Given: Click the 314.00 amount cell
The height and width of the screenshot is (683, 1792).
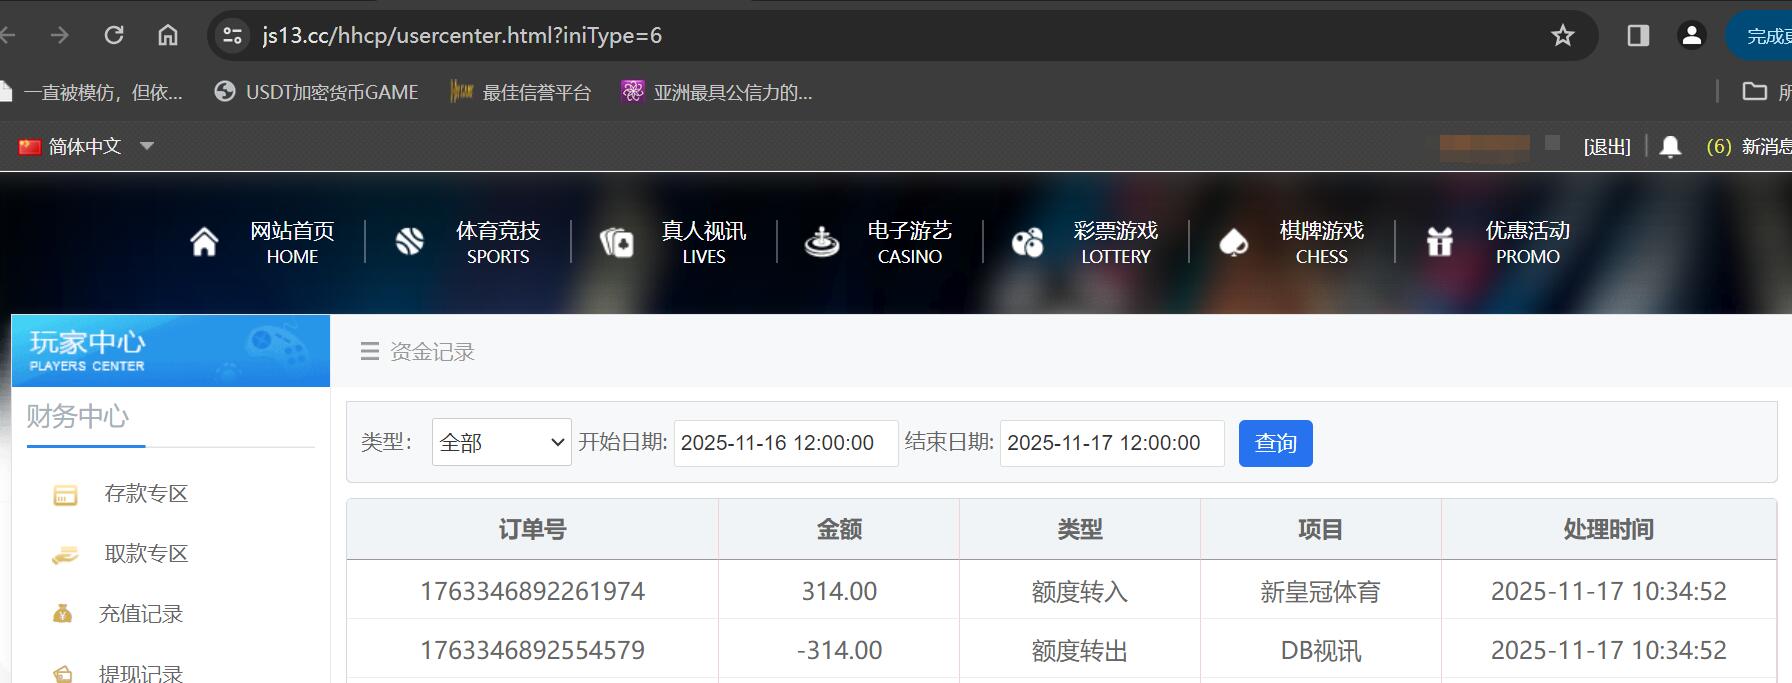Looking at the screenshot, I should point(839,591).
